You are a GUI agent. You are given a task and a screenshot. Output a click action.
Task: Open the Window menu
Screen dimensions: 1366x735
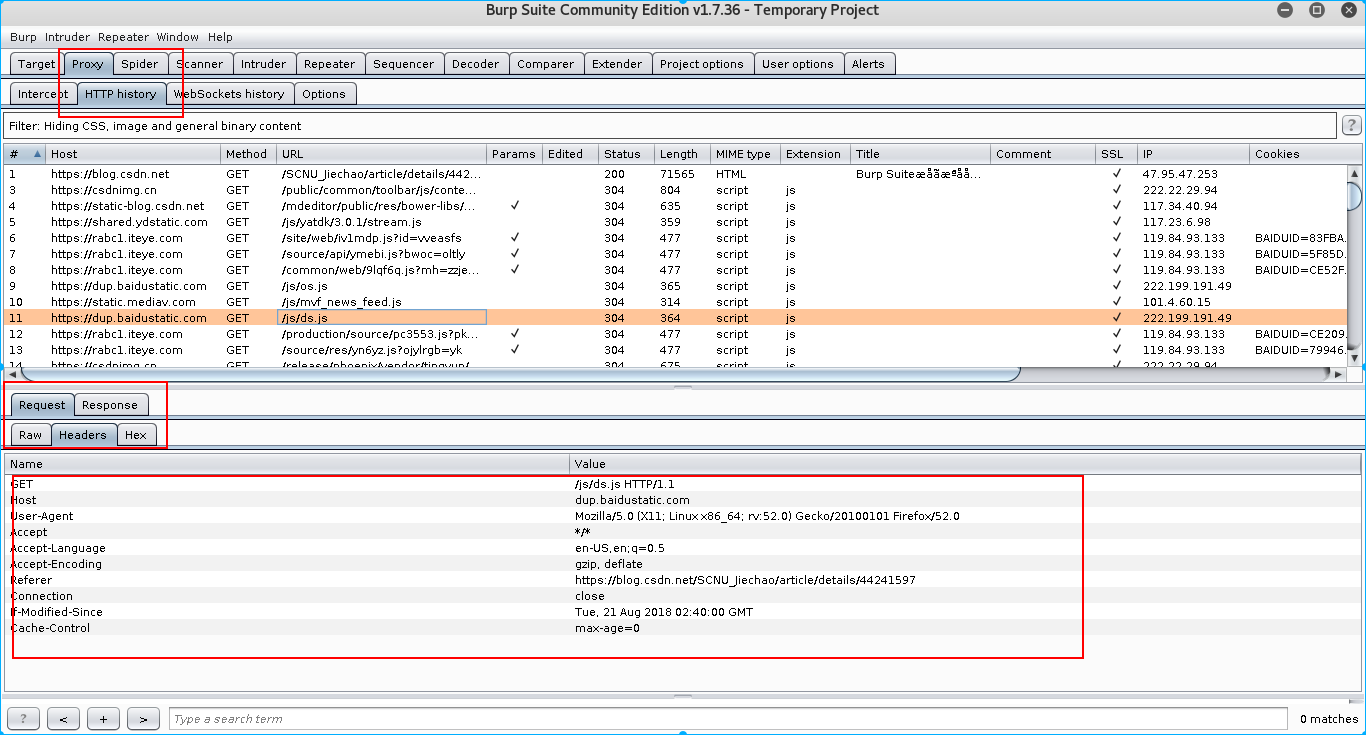(x=177, y=37)
